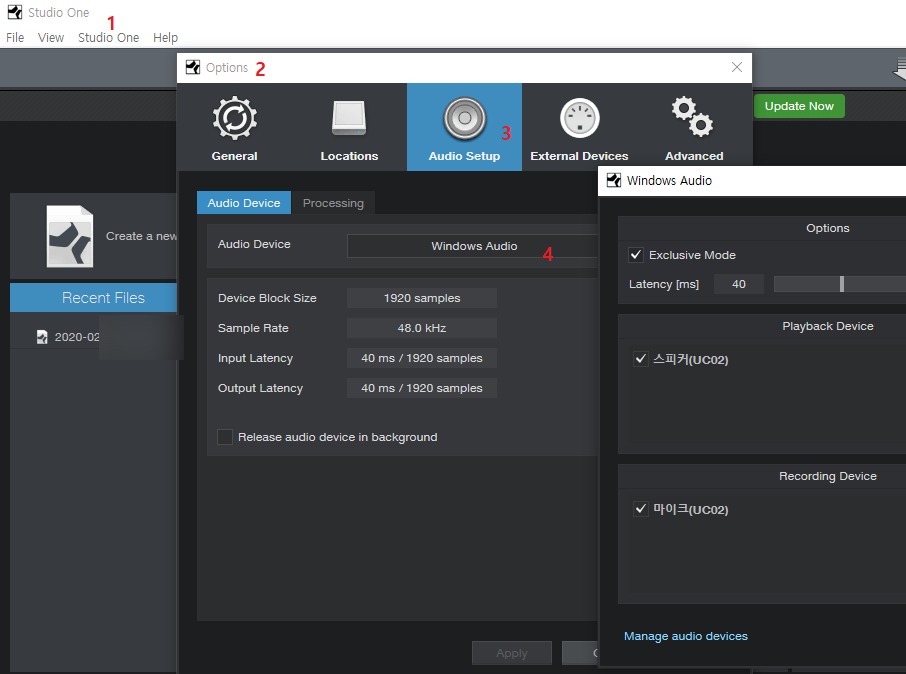This screenshot has height=674, width=906.
Task: Open External Devices MIDI section
Action: point(579,128)
